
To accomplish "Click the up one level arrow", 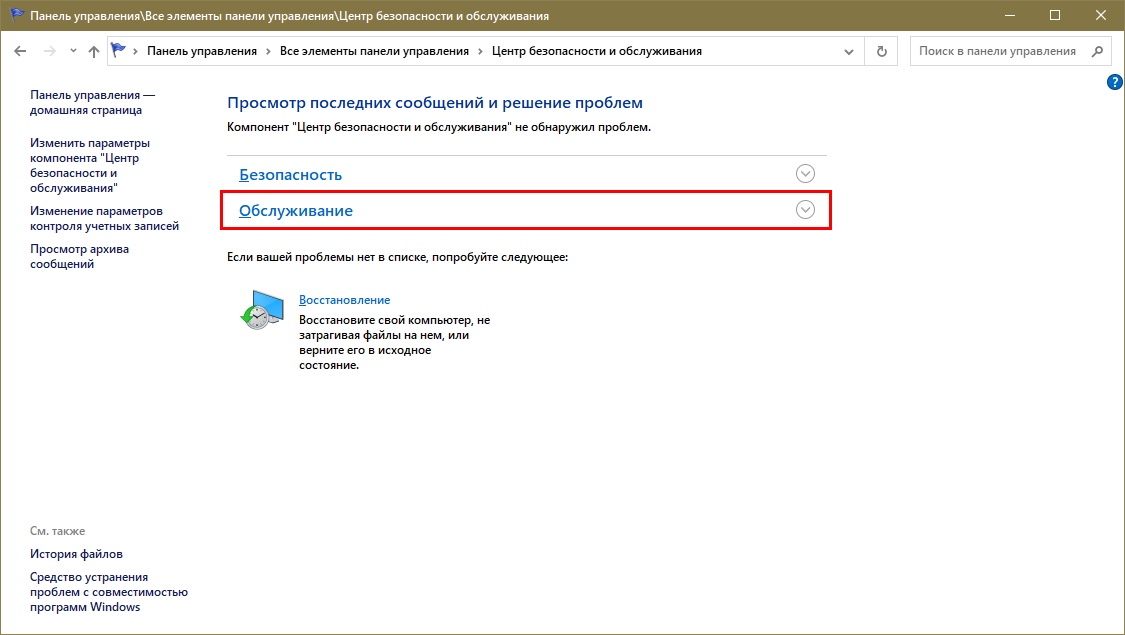I will tap(94, 51).
